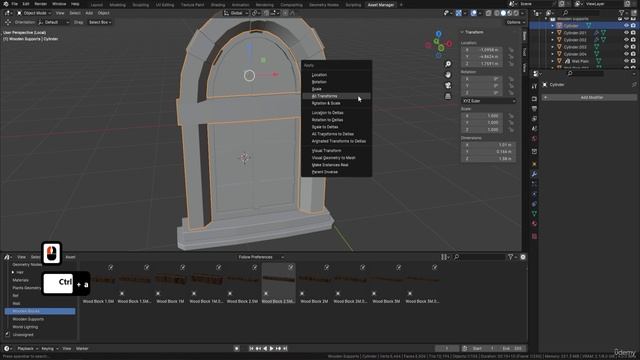Toggle lock on Location X field
The width and height of the screenshot is (640, 360).
511,50
